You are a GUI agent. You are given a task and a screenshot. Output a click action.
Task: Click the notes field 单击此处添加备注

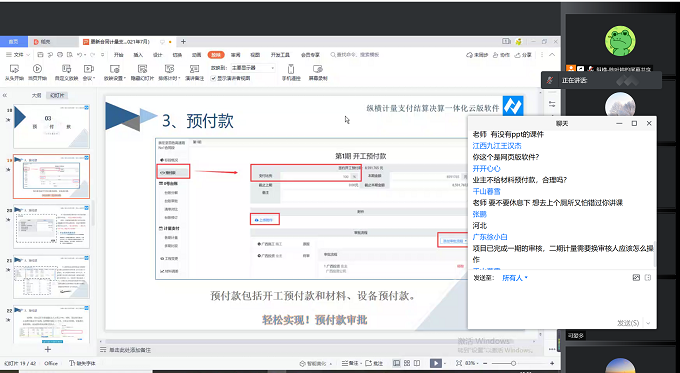click(x=130, y=350)
